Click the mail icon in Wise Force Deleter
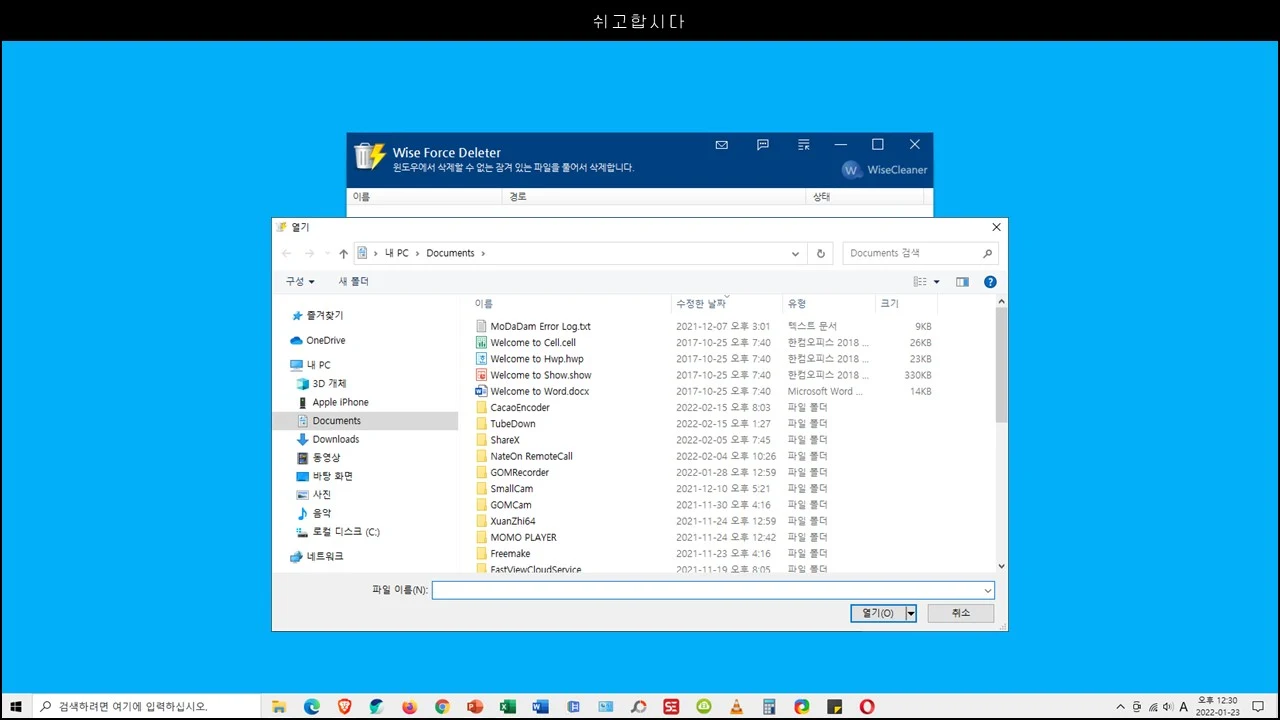This screenshot has height=720, width=1280. click(722, 145)
